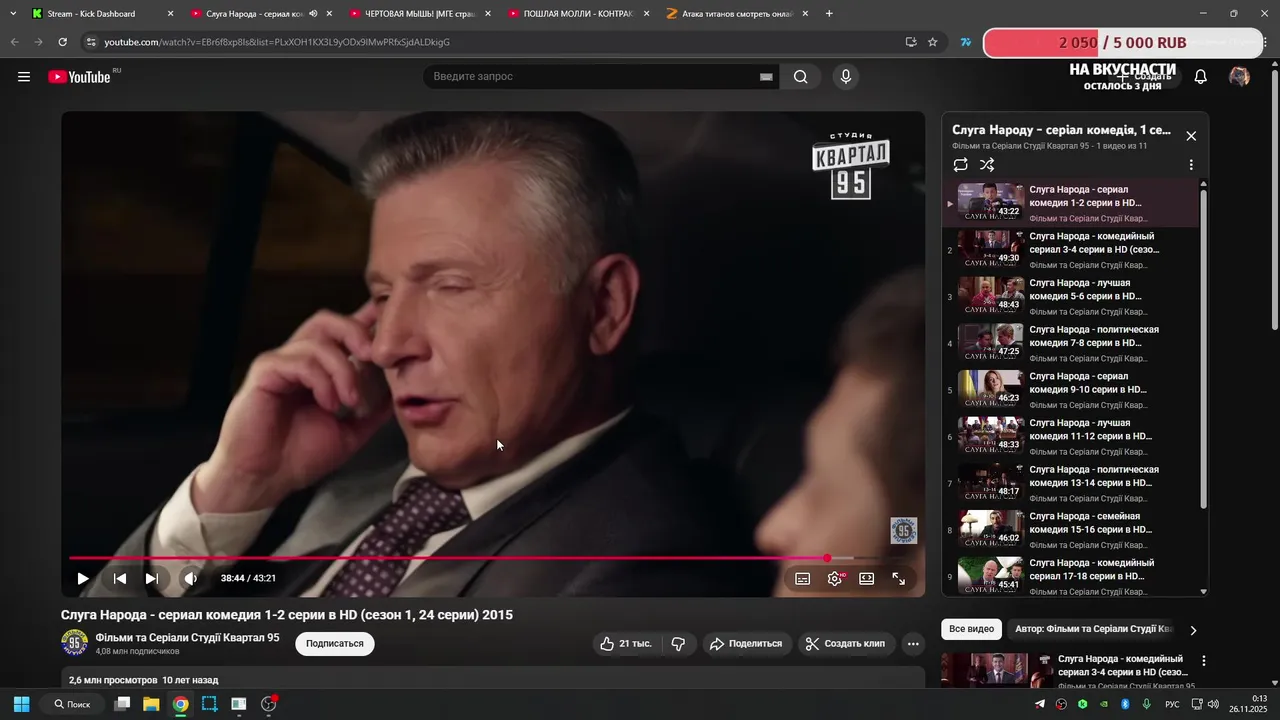This screenshot has width=1280, height=720.
Task: Click the Поделиться share button
Action: (747, 644)
